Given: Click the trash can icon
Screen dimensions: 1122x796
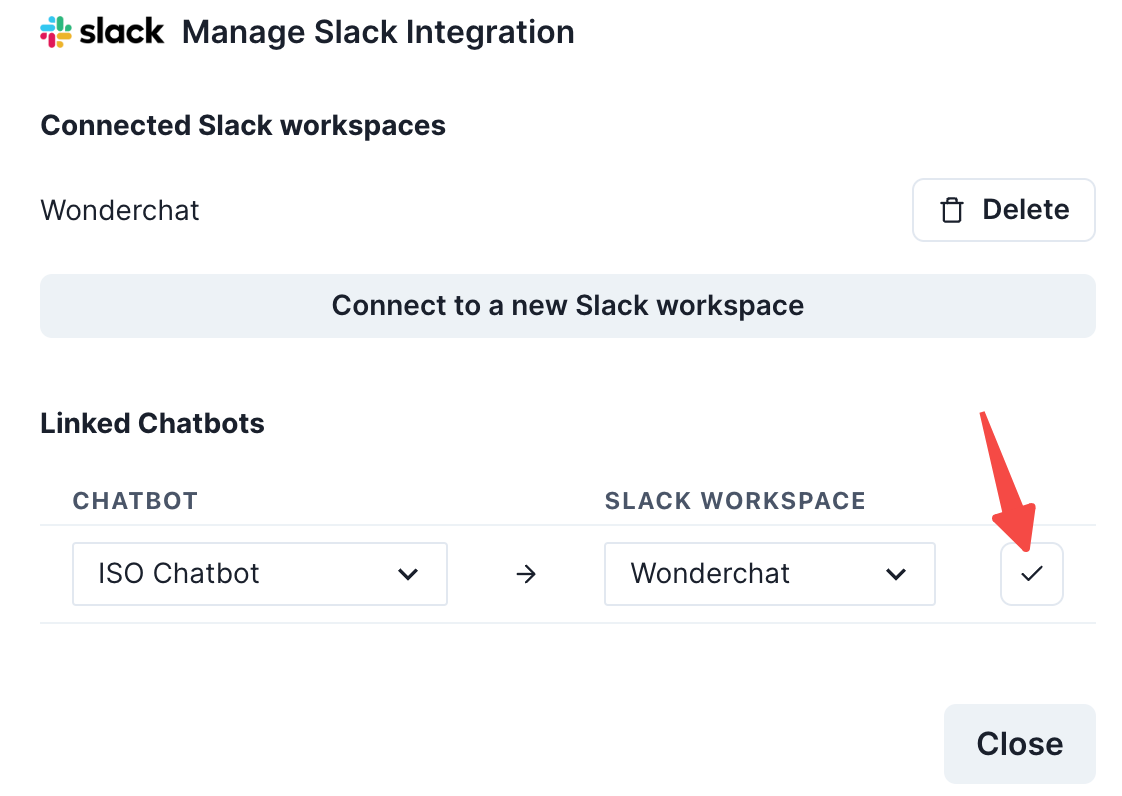Looking at the screenshot, I should coord(951,210).
